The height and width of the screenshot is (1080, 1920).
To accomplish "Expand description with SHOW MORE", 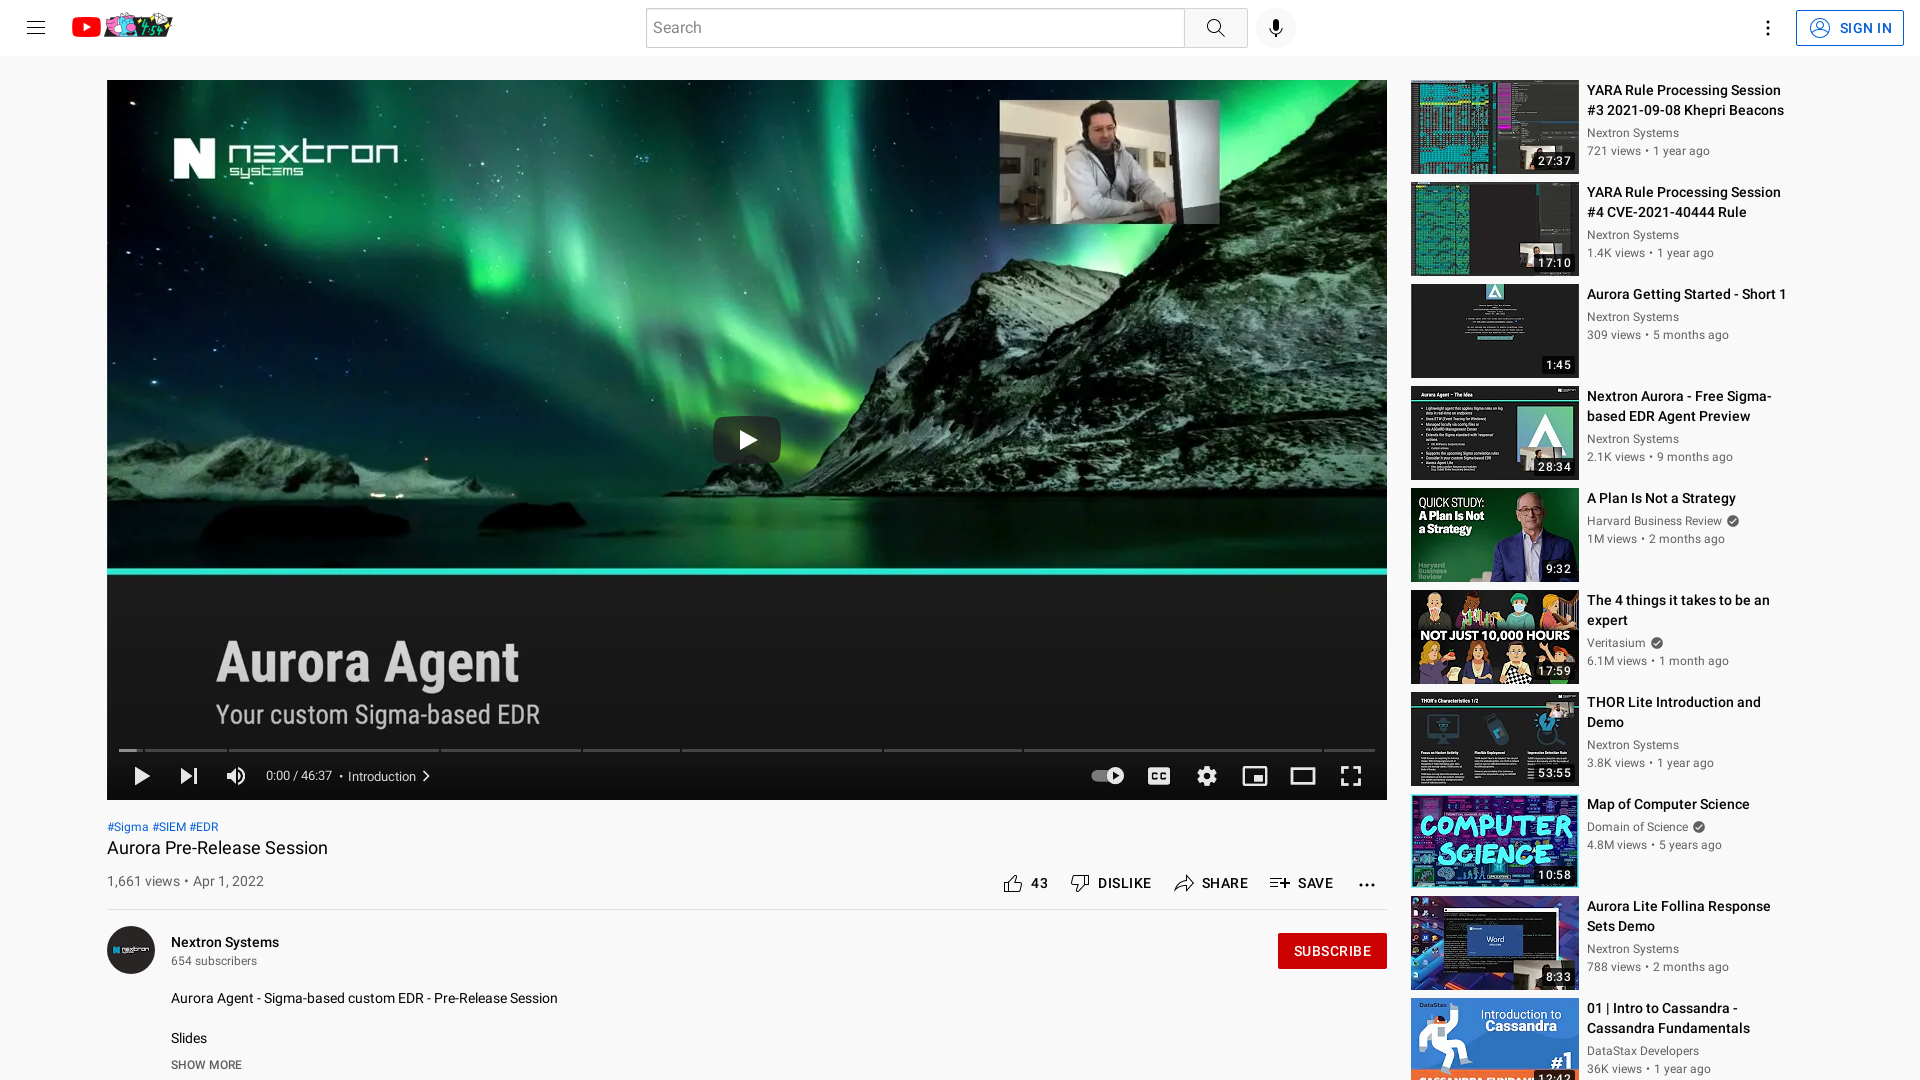I will point(206,1065).
